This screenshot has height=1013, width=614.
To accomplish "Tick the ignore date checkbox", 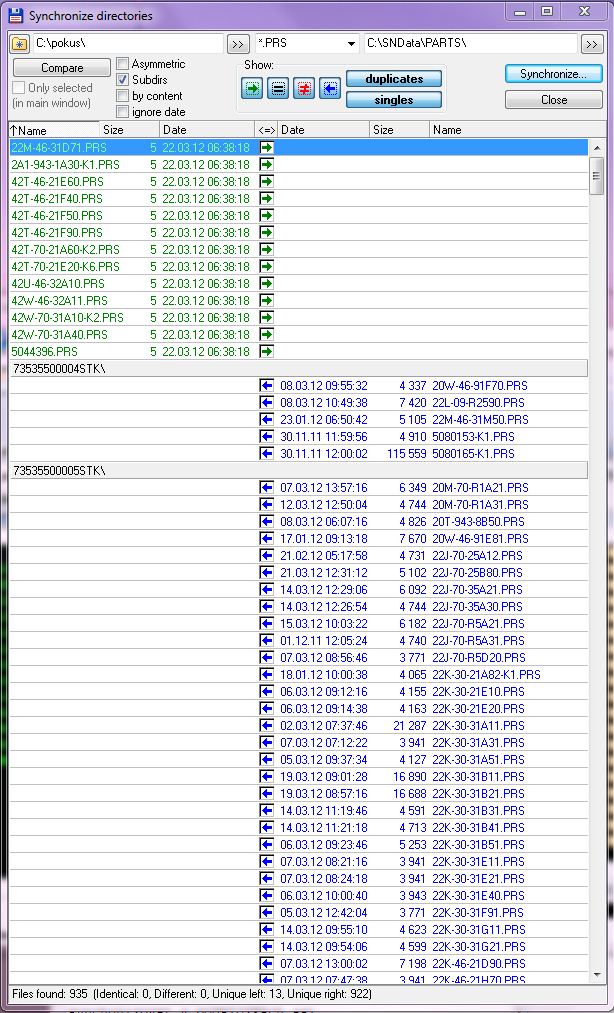I will (x=123, y=112).
